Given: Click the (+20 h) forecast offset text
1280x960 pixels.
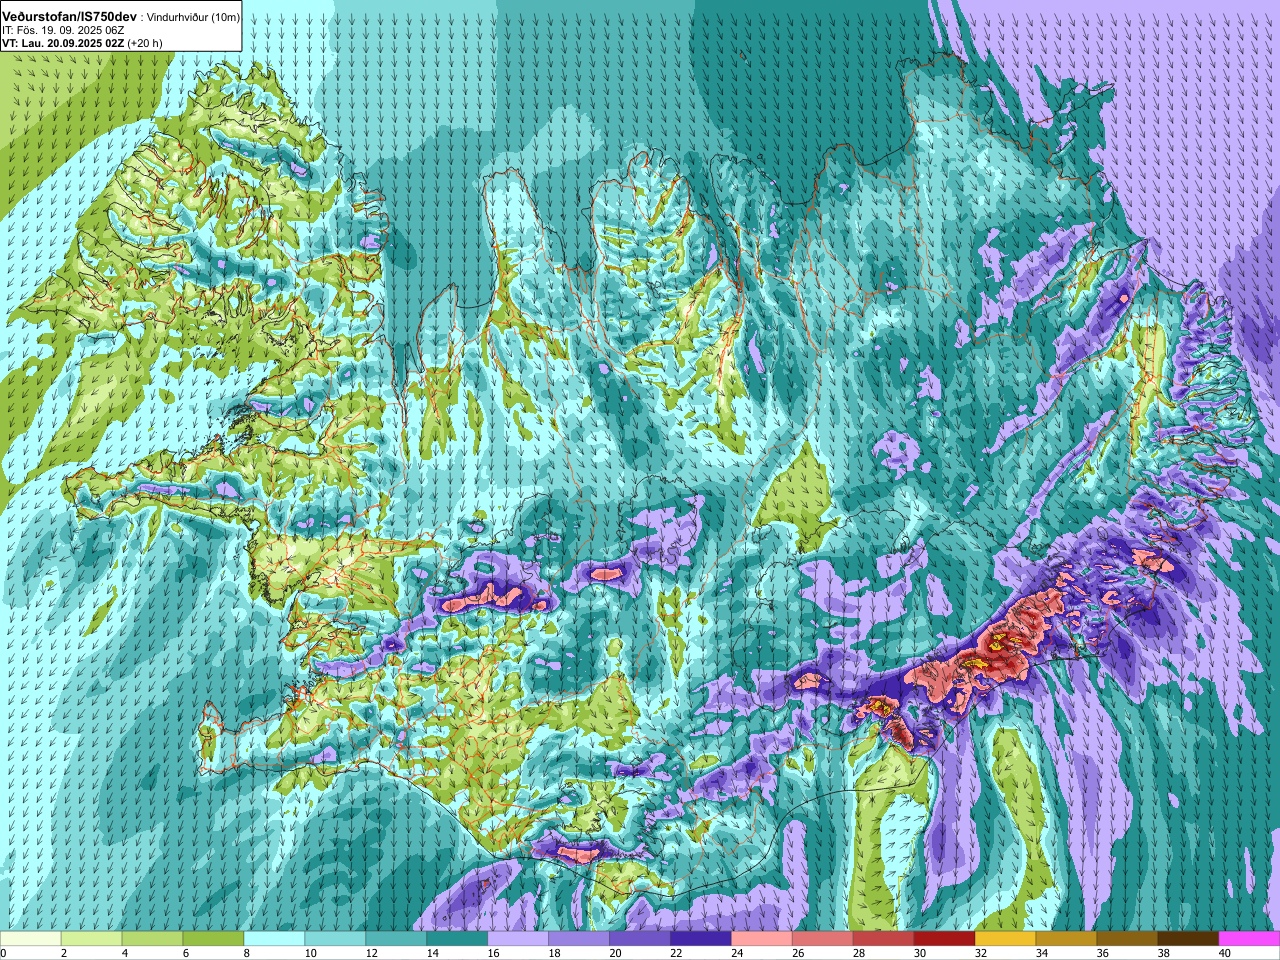Looking at the screenshot, I should click(145, 43).
